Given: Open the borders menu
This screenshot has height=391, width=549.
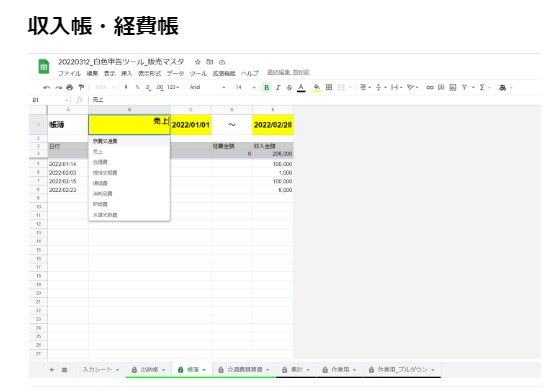Looking at the screenshot, I should (x=329, y=87).
